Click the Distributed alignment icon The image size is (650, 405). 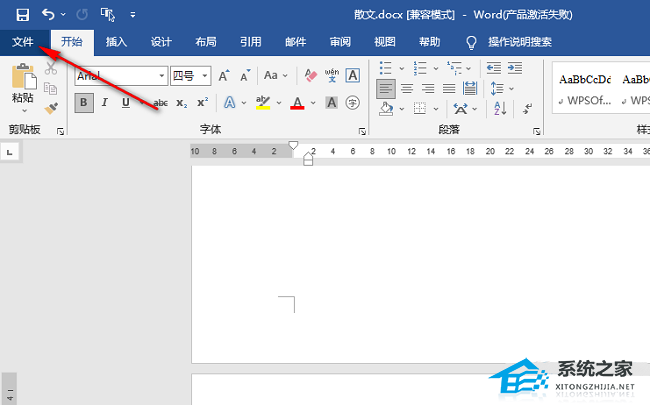click(x=470, y=88)
